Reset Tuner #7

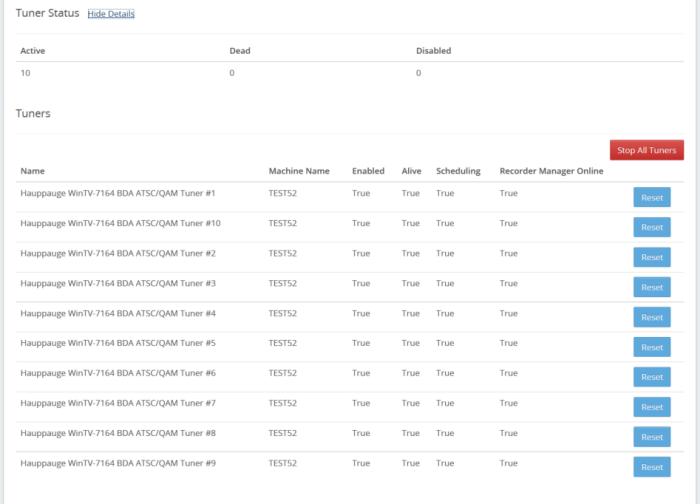652,407
